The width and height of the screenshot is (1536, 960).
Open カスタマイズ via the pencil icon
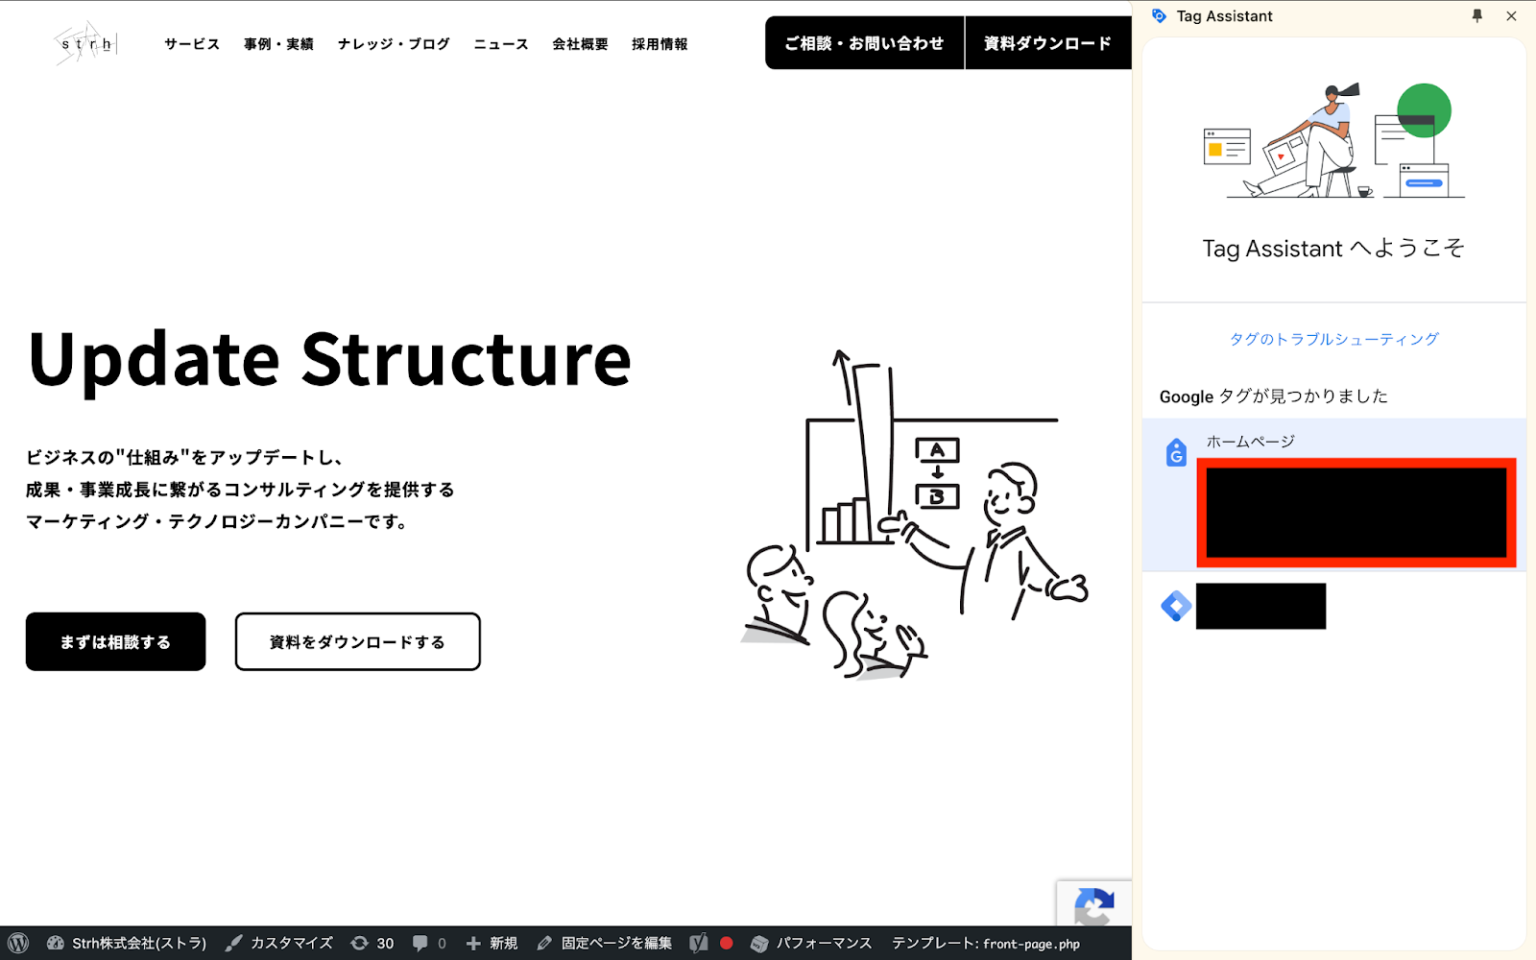click(x=234, y=942)
